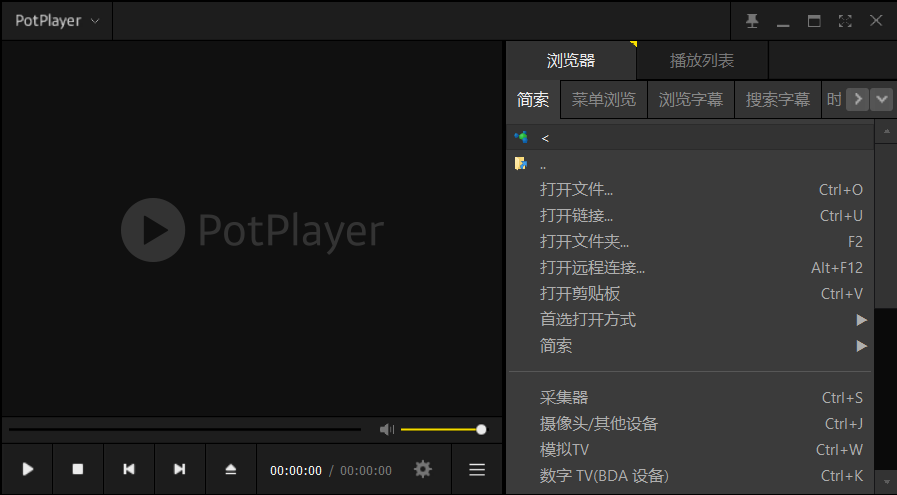
Task: Skip to the next track
Action: (x=180, y=469)
